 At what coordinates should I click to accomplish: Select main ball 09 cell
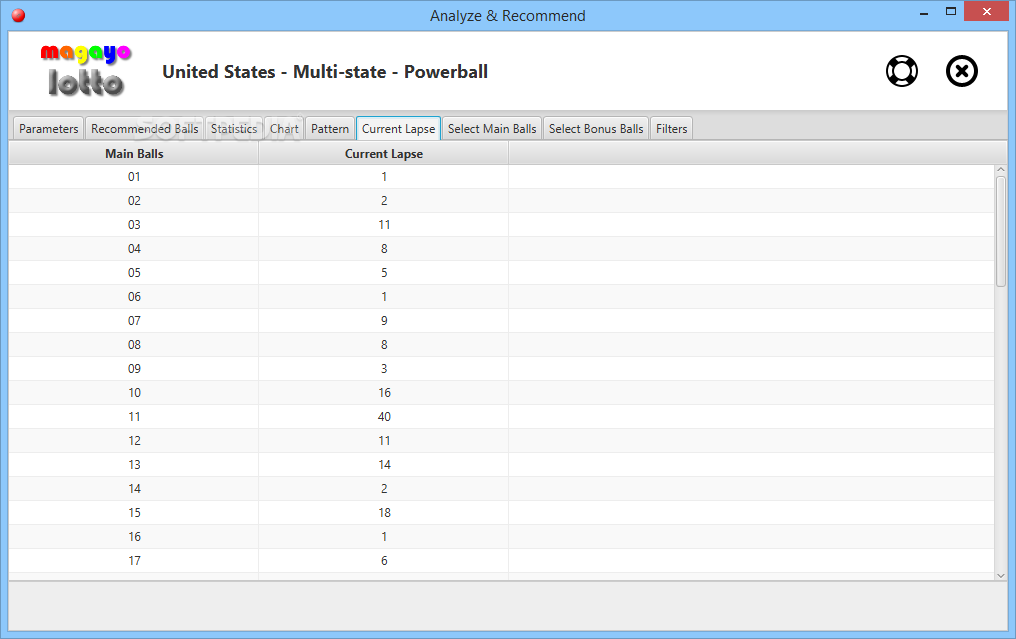tap(134, 369)
